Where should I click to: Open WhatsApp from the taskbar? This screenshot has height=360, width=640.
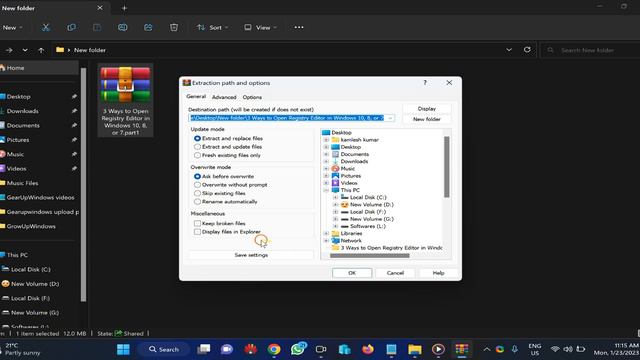(x=298, y=349)
